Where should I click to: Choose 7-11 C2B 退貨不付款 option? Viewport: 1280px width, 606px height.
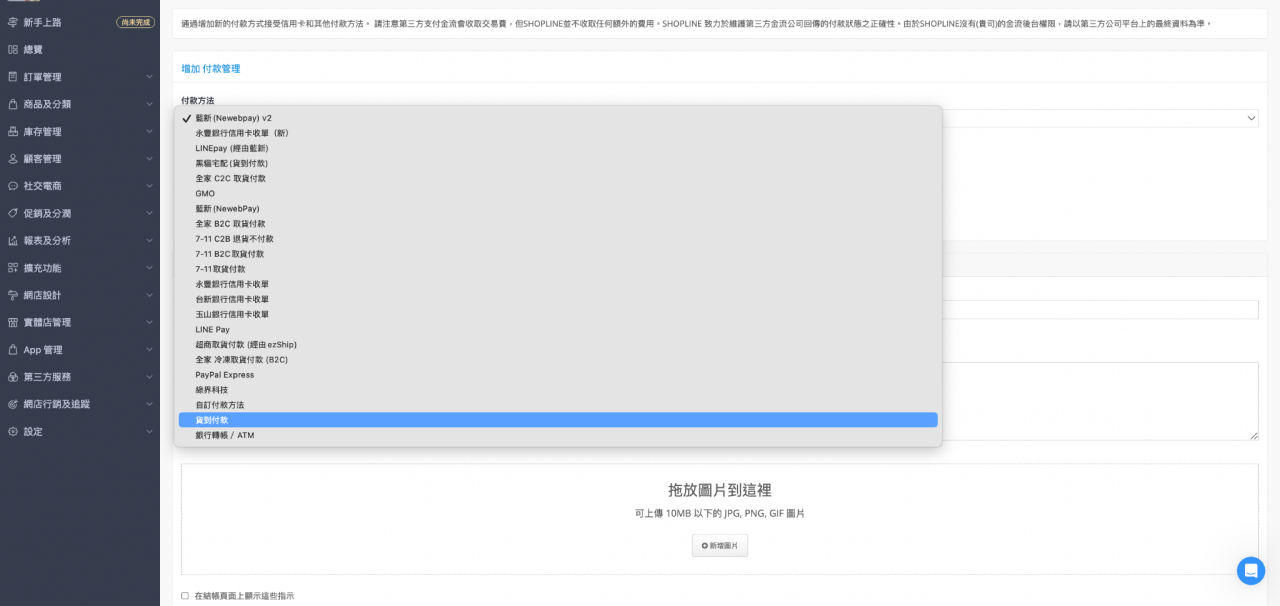[558, 239]
